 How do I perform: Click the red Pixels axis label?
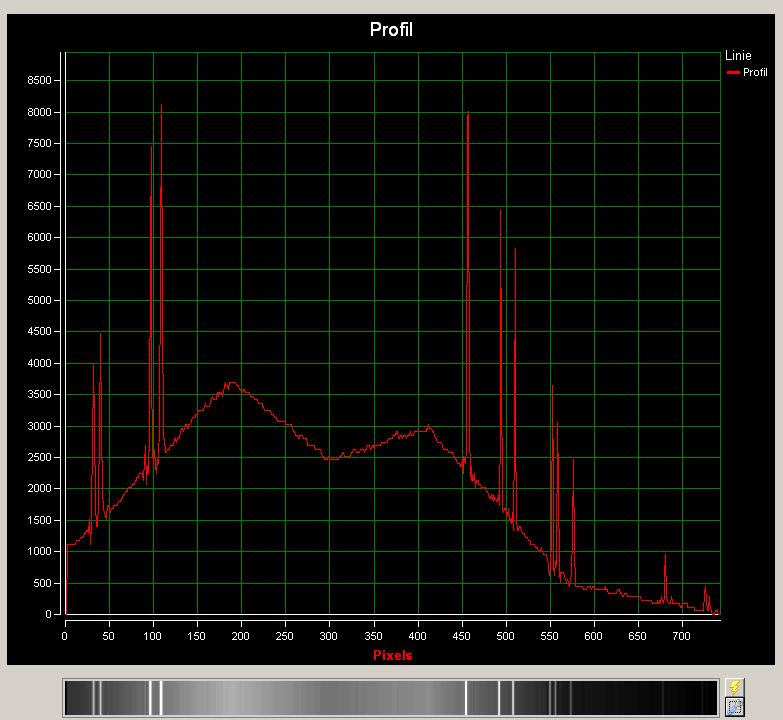point(392,655)
